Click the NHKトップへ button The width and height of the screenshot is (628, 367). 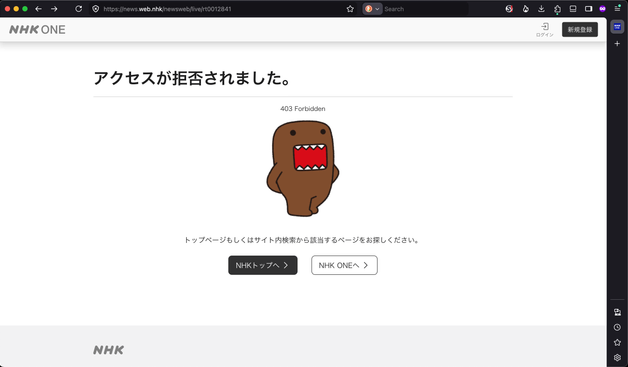263,265
